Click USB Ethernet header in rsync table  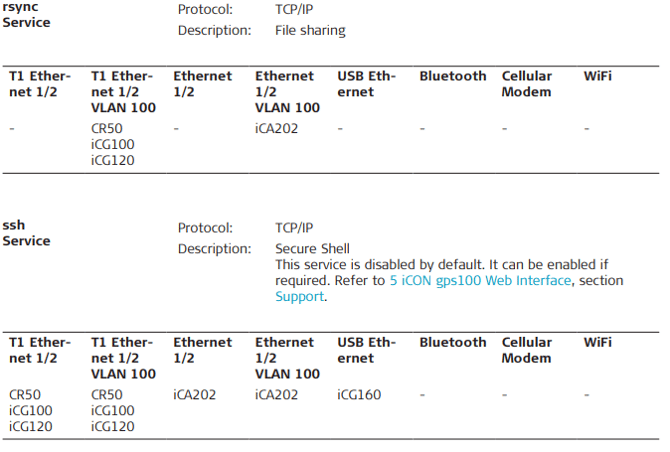point(367,84)
